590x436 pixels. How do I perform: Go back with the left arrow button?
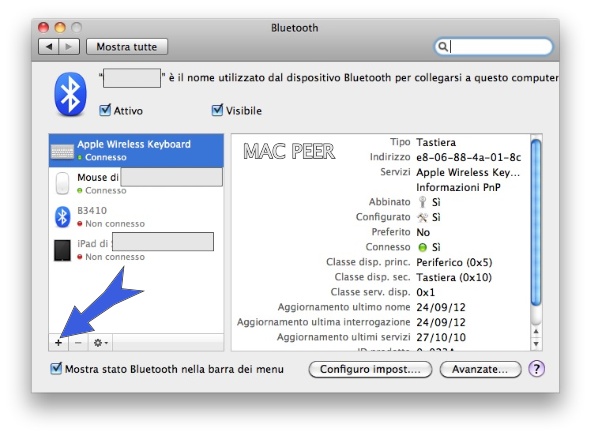click(x=49, y=47)
